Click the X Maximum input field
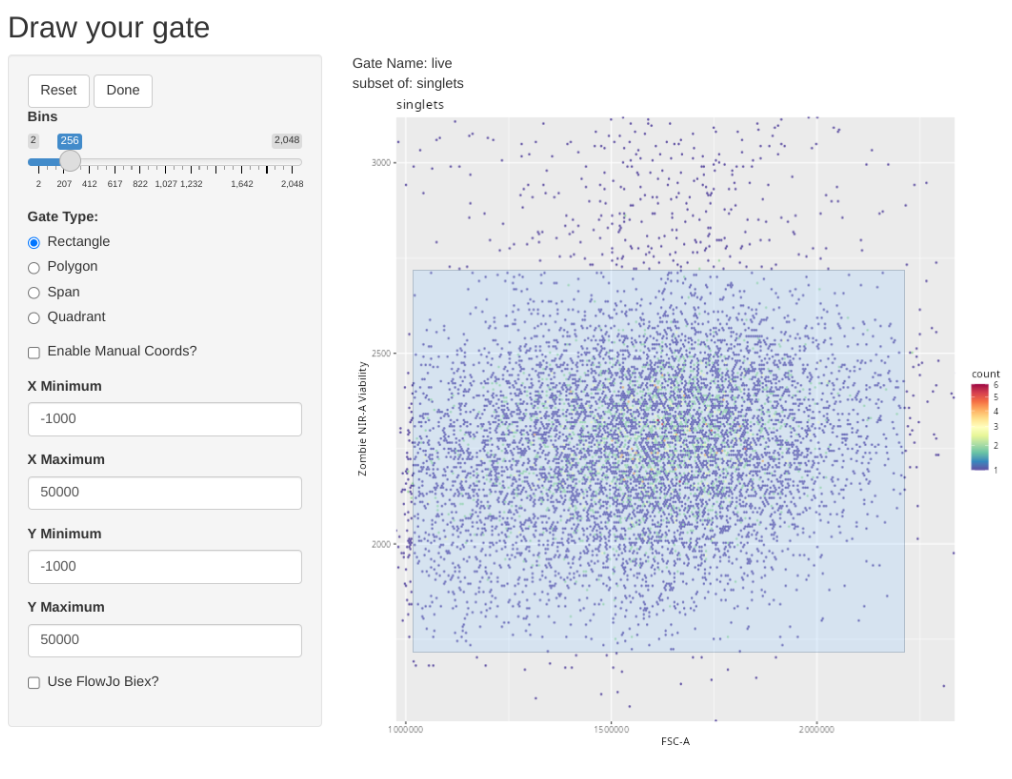The image size is (1012, 779). pos(165,493)
